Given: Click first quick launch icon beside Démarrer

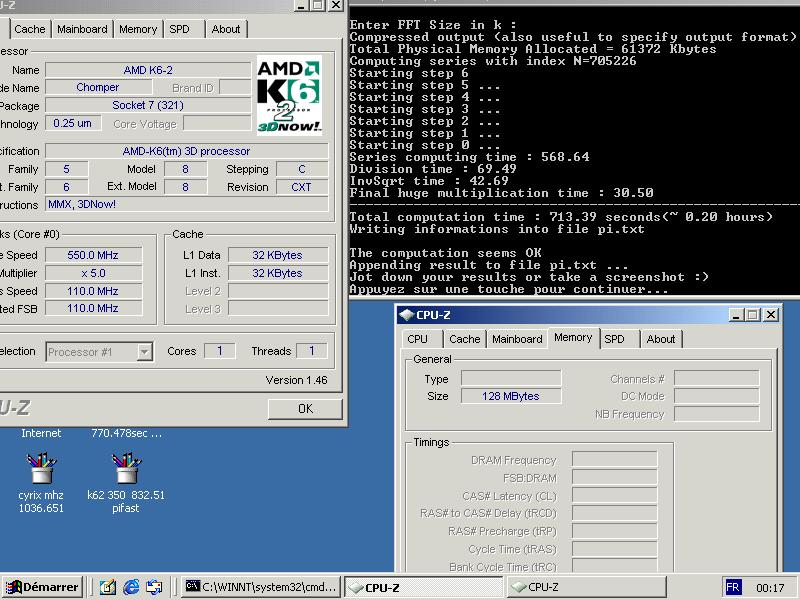Looking at the screenshot, I should click(x=108, y=587).
